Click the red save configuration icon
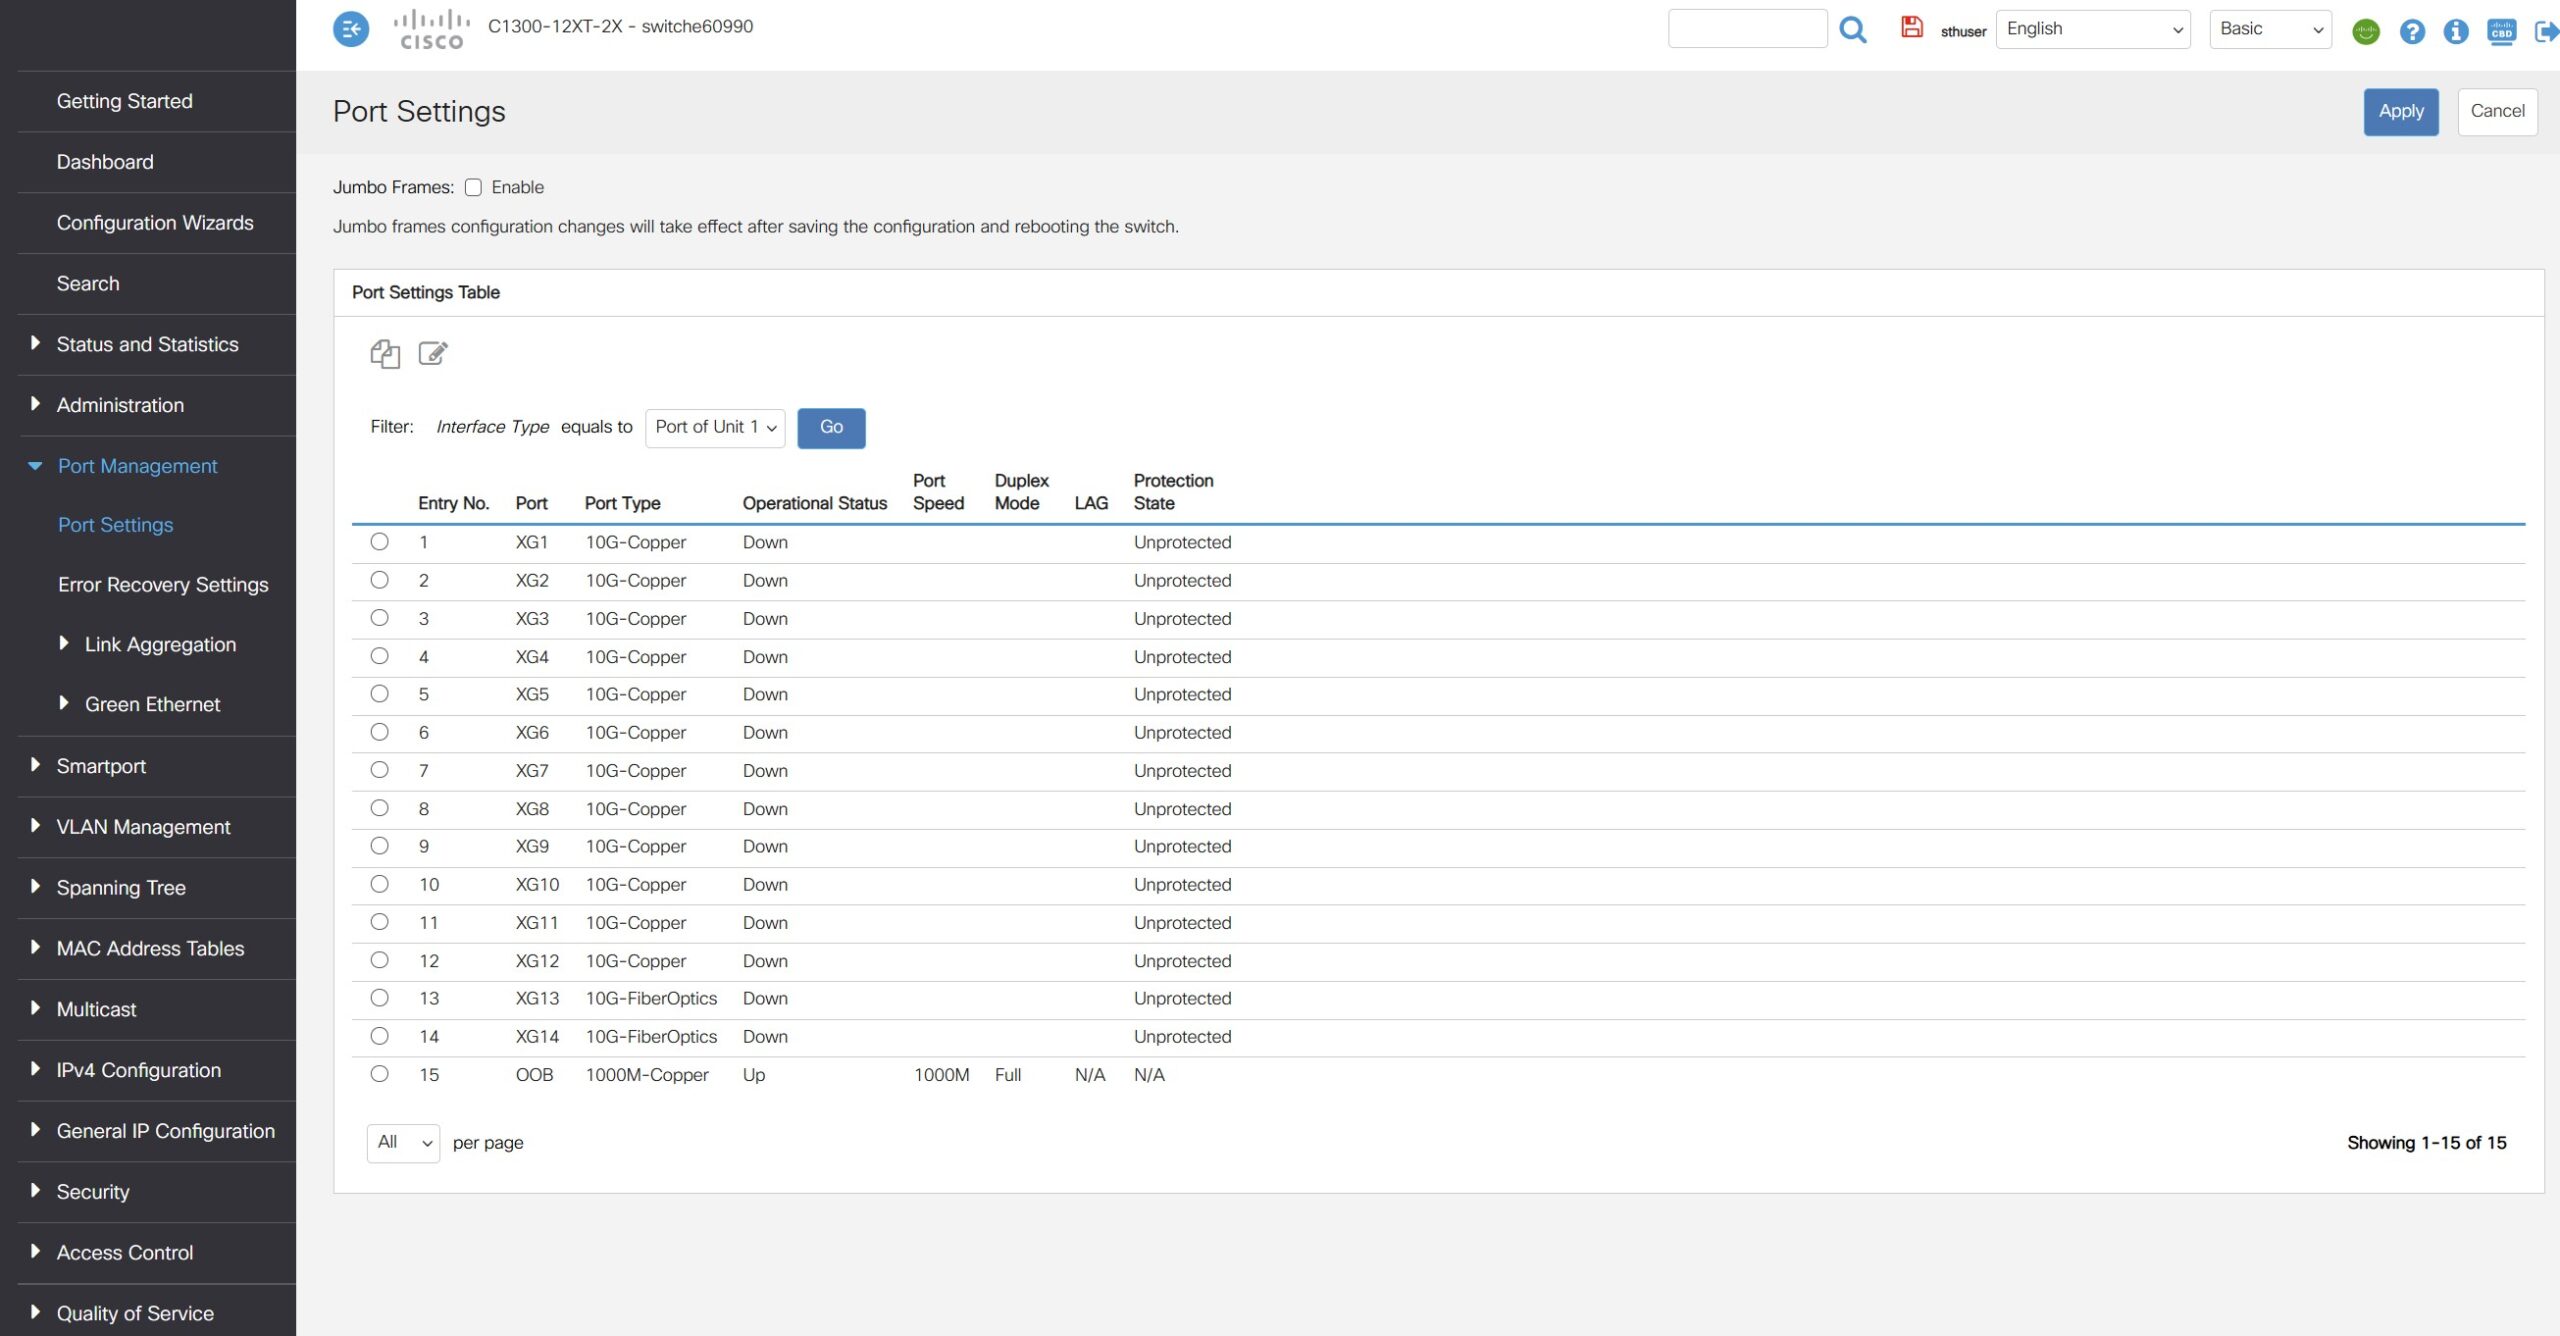Image resolution: width=2560 pixels, height=1336 pixels. click(x=1911, y=28)
